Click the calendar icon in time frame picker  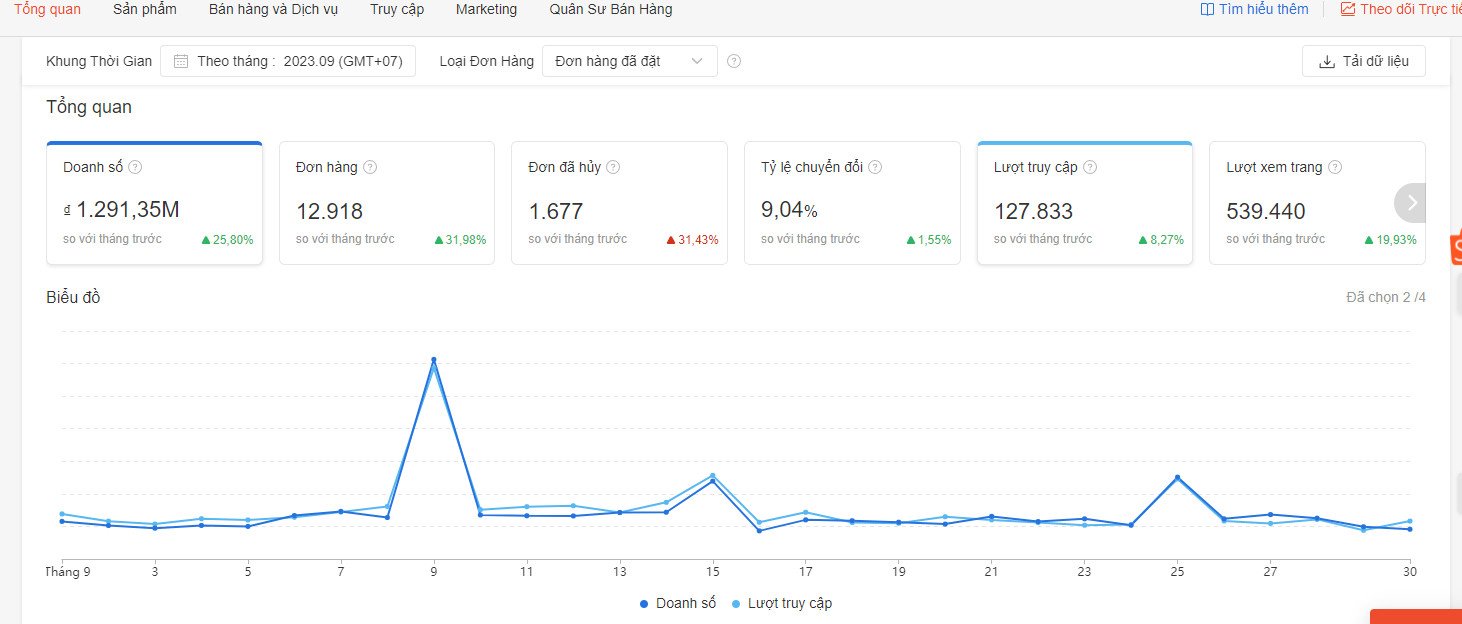coord(181,61)
